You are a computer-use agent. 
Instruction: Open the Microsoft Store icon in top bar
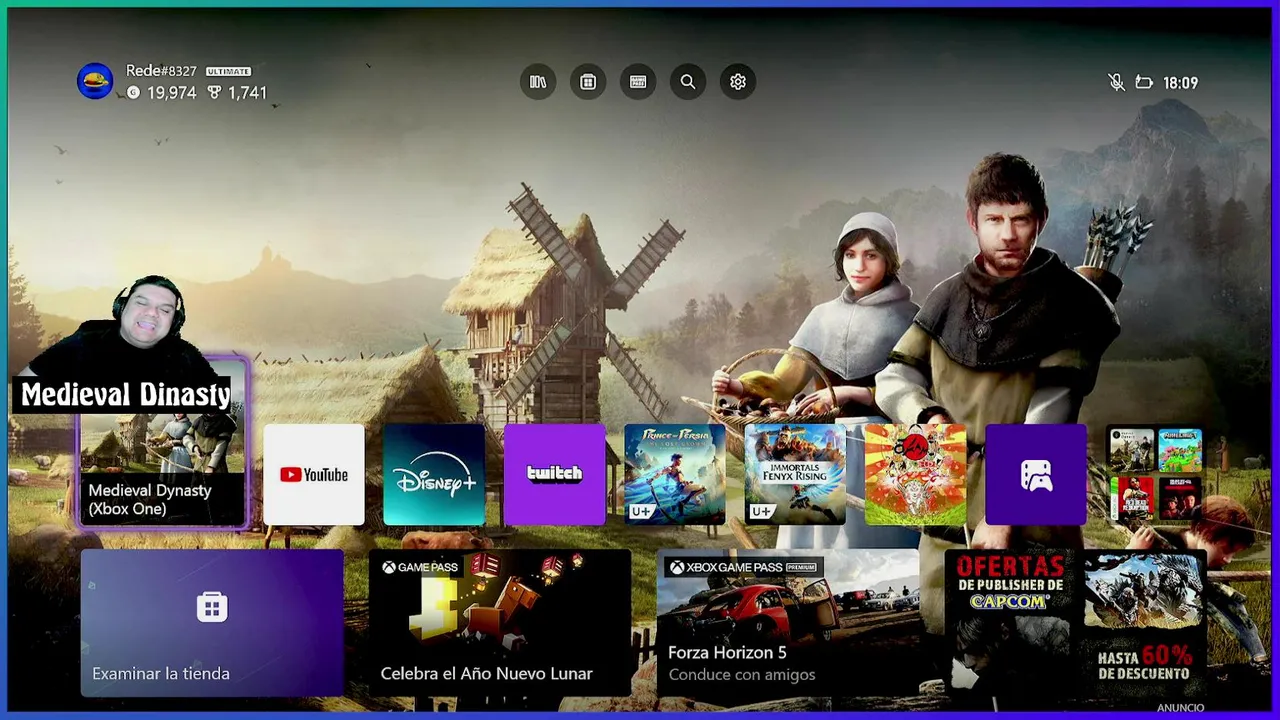[x=588, y=82]
